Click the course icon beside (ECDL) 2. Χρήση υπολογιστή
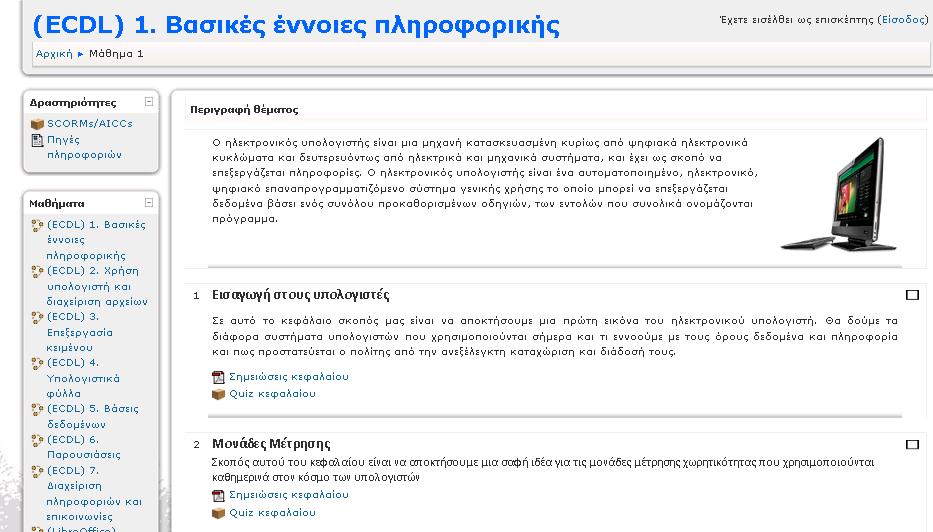The width and height of the screenshot is (933, 532). [37, 271]
